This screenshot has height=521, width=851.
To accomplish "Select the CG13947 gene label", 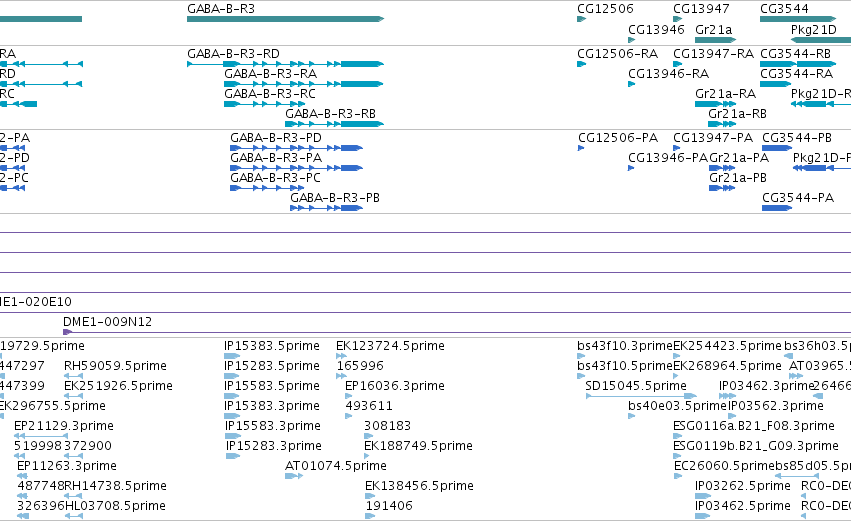I will click(x=701, y=9).
